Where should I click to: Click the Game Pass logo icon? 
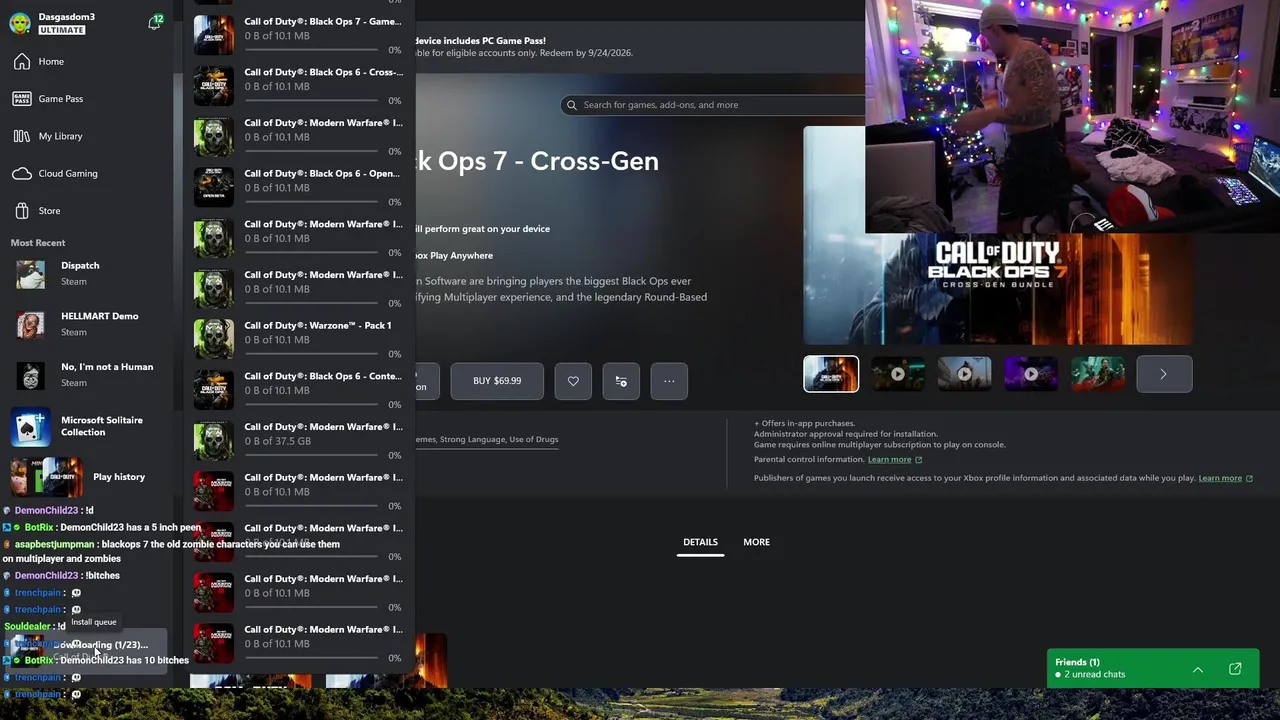[x=22, y=99]
